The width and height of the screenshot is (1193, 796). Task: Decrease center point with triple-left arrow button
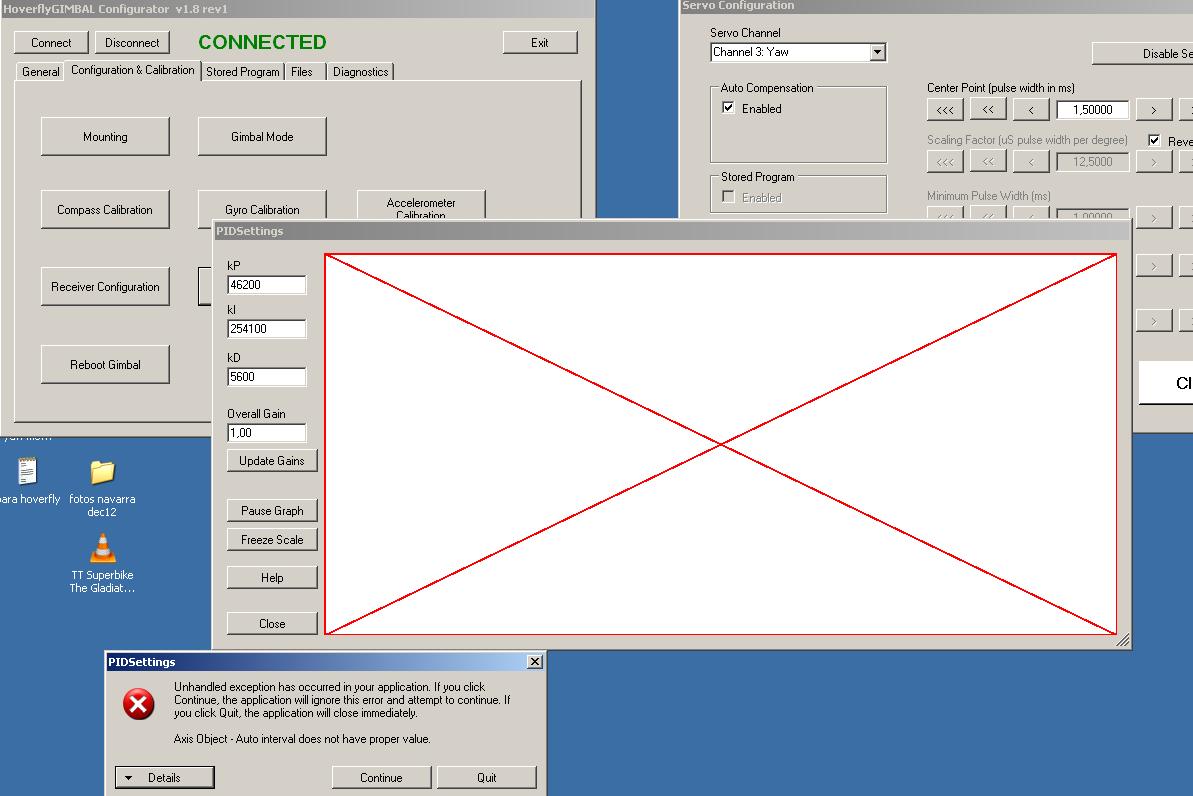[945, 110]
